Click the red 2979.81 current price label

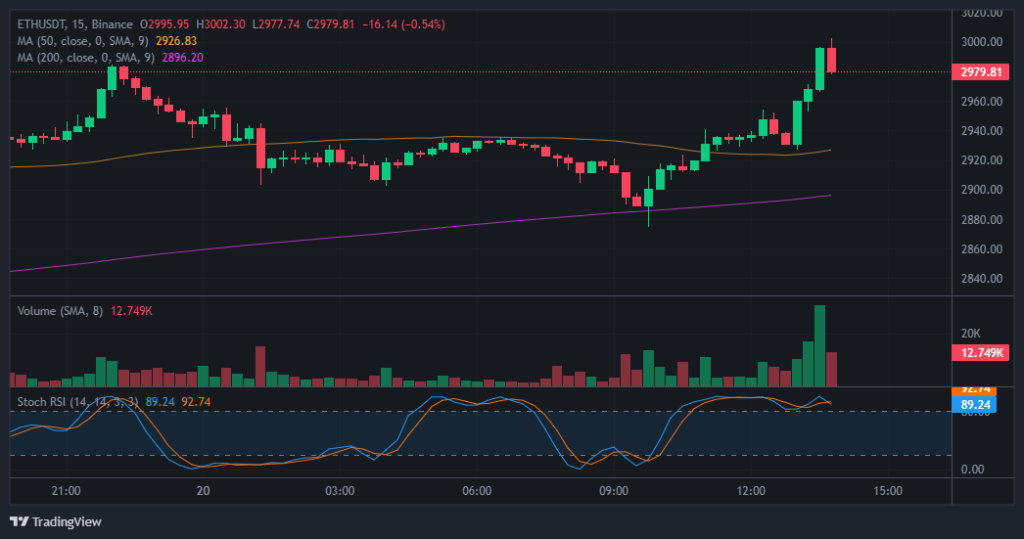981,72
